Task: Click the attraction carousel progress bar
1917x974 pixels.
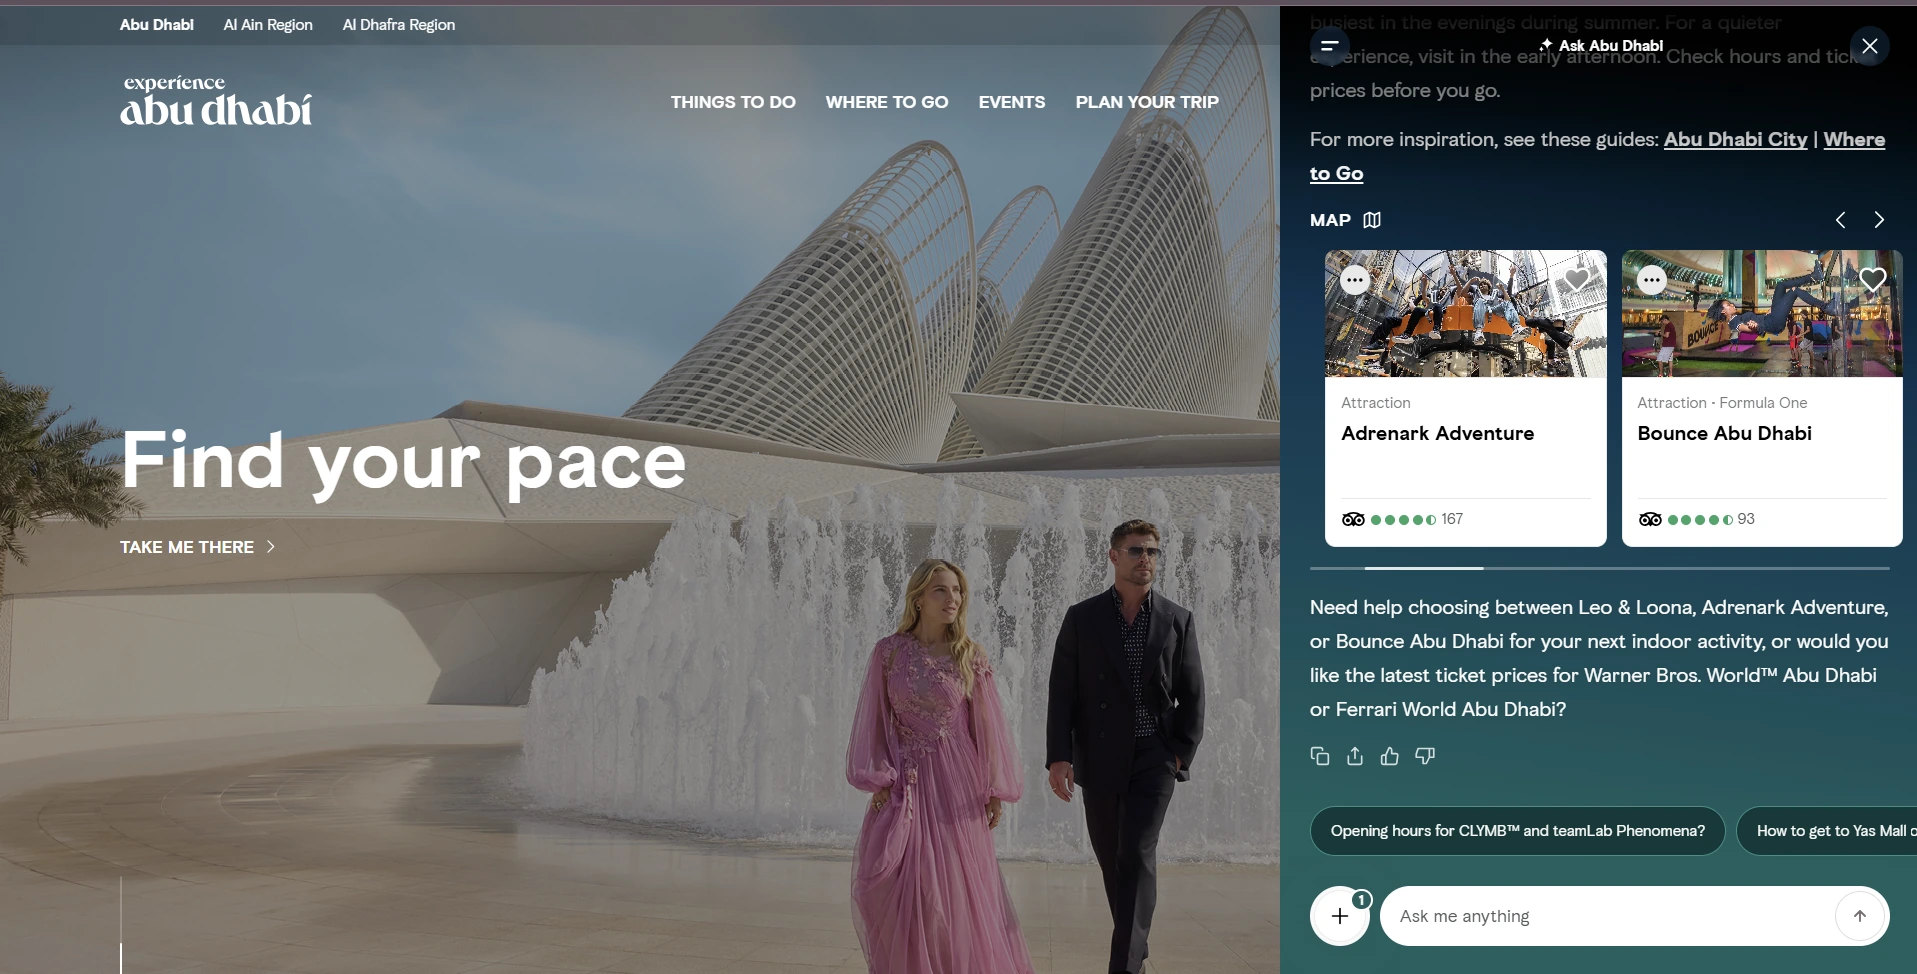Action: pos(1600,568)
